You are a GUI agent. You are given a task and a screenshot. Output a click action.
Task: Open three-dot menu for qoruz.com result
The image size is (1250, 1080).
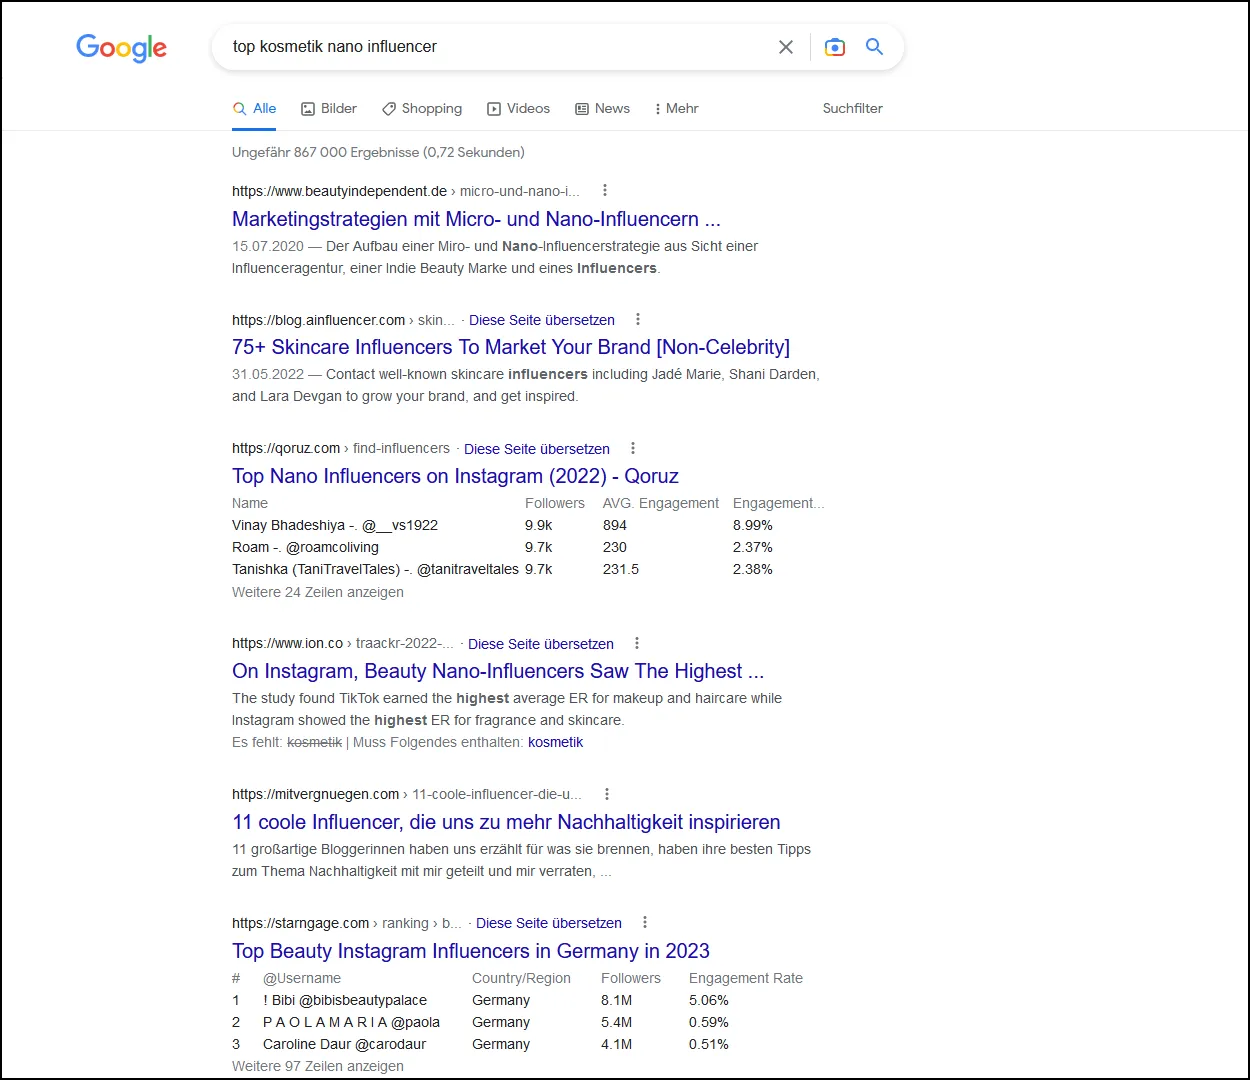(633, 449)
